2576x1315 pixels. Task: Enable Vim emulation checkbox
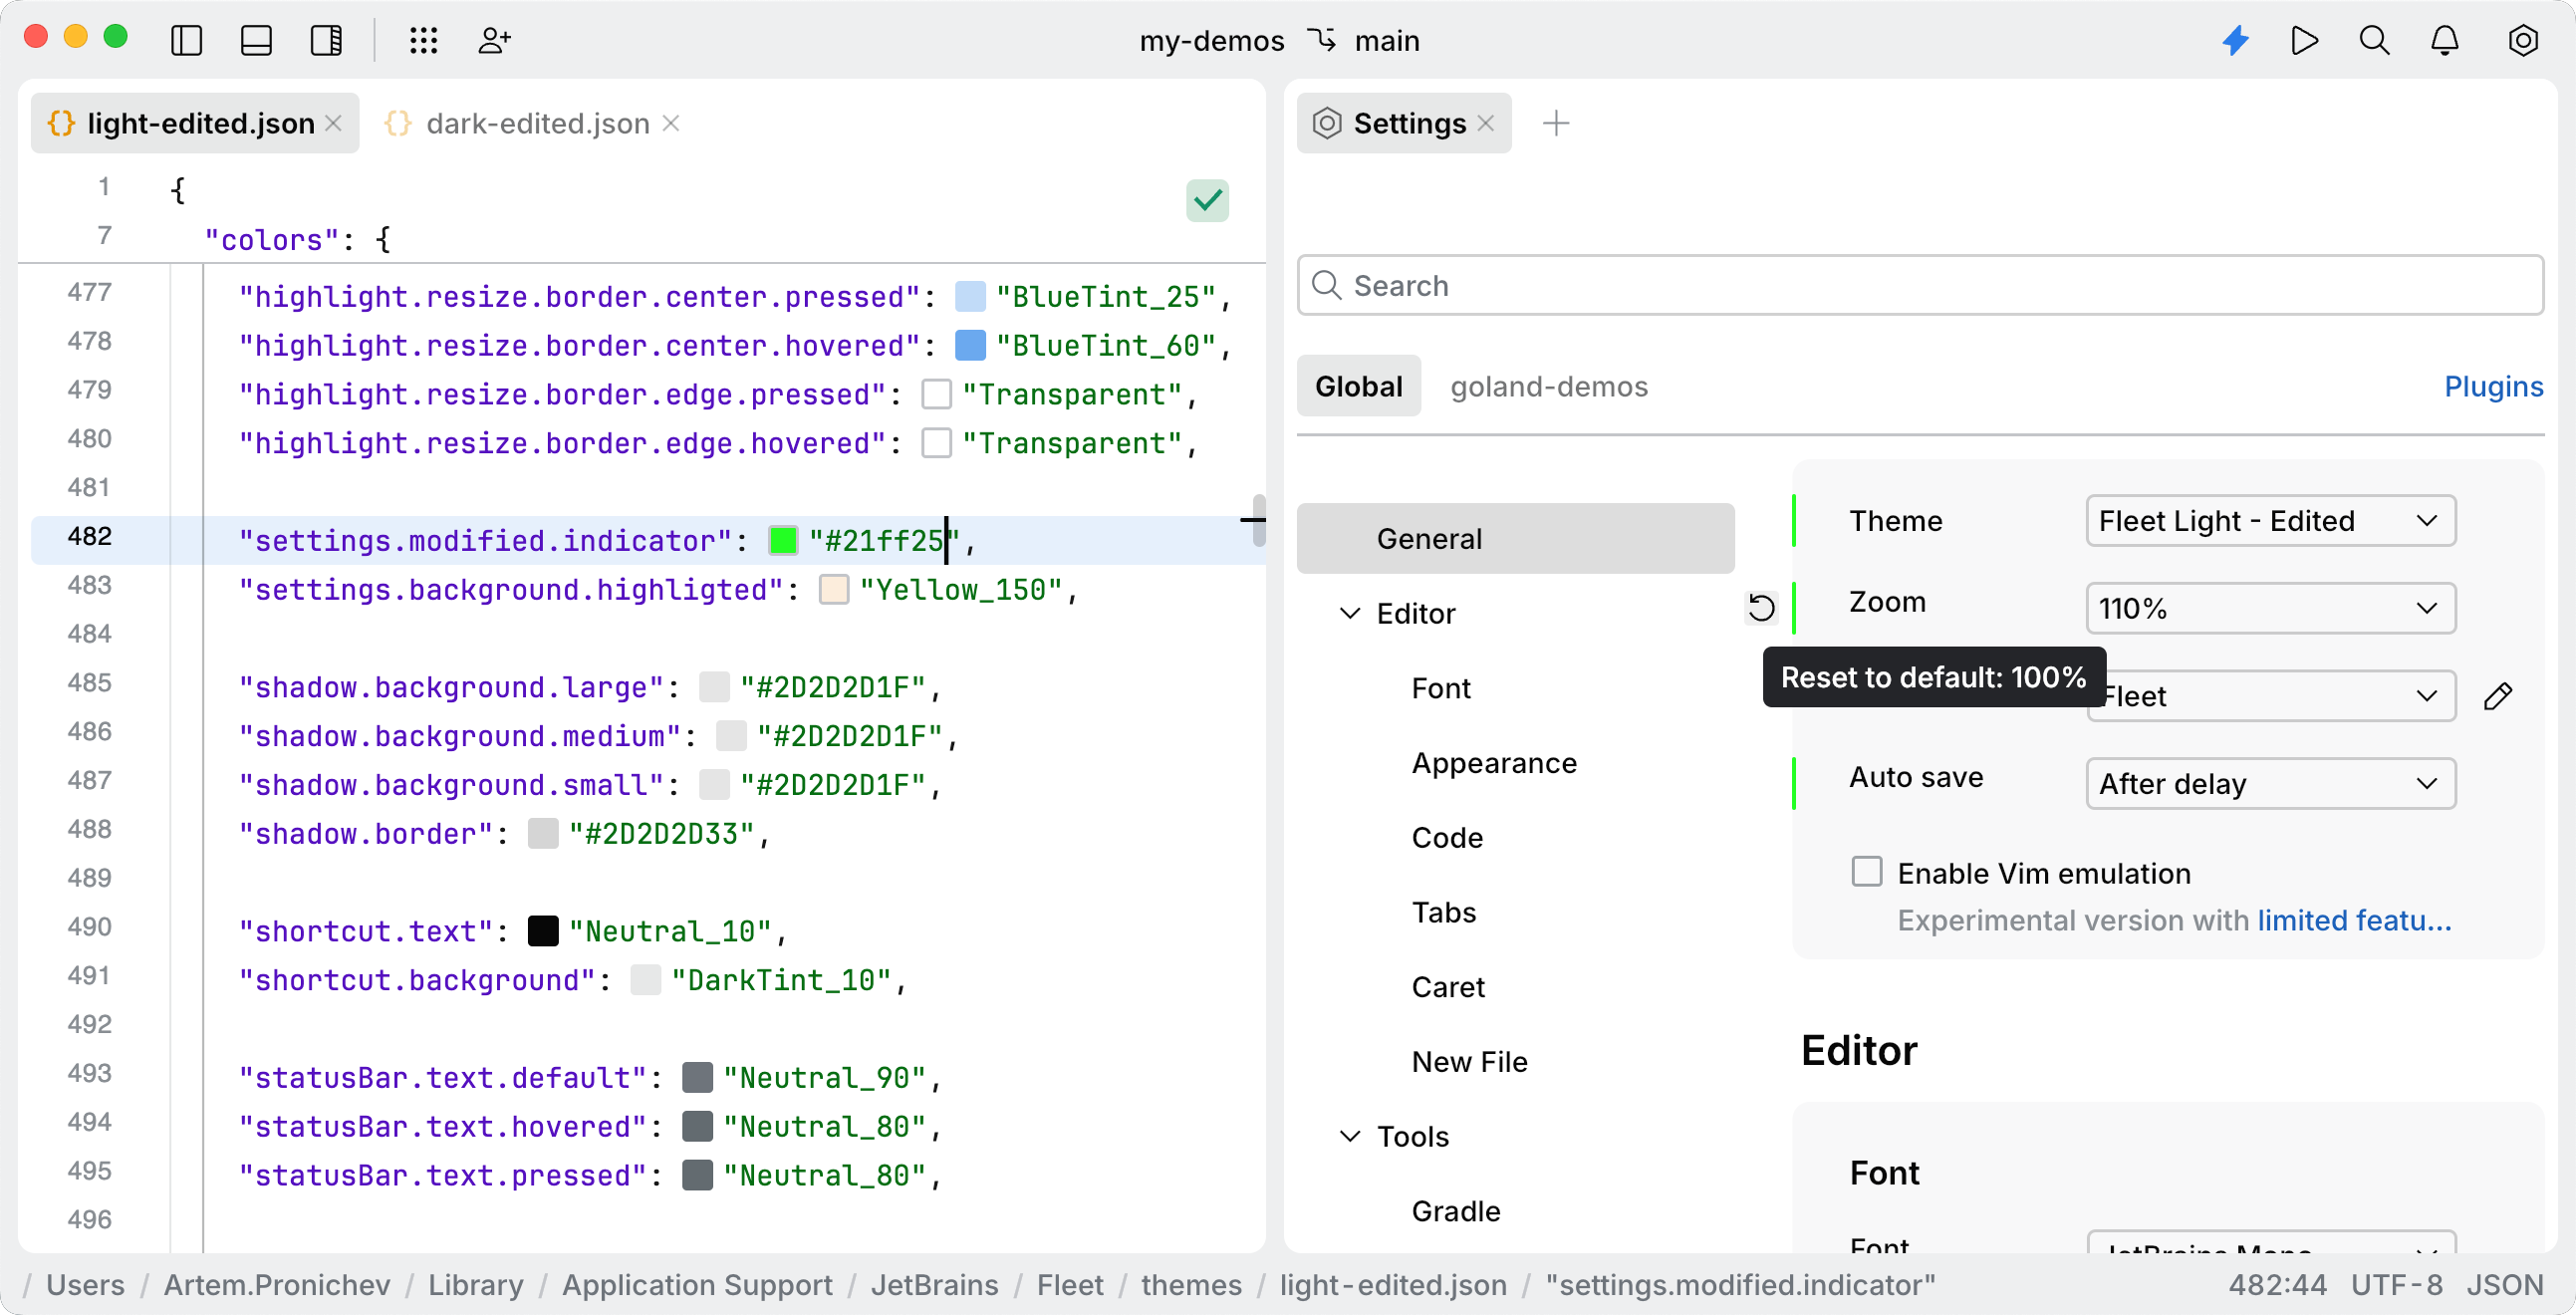[x=1866, y=872]
